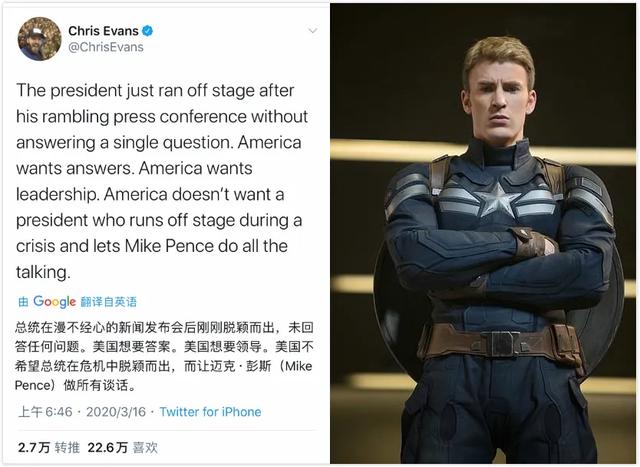Viewport: 640px width, 467px height.
Task: Click the English tweet text body
Action: [x=162, y=181]
